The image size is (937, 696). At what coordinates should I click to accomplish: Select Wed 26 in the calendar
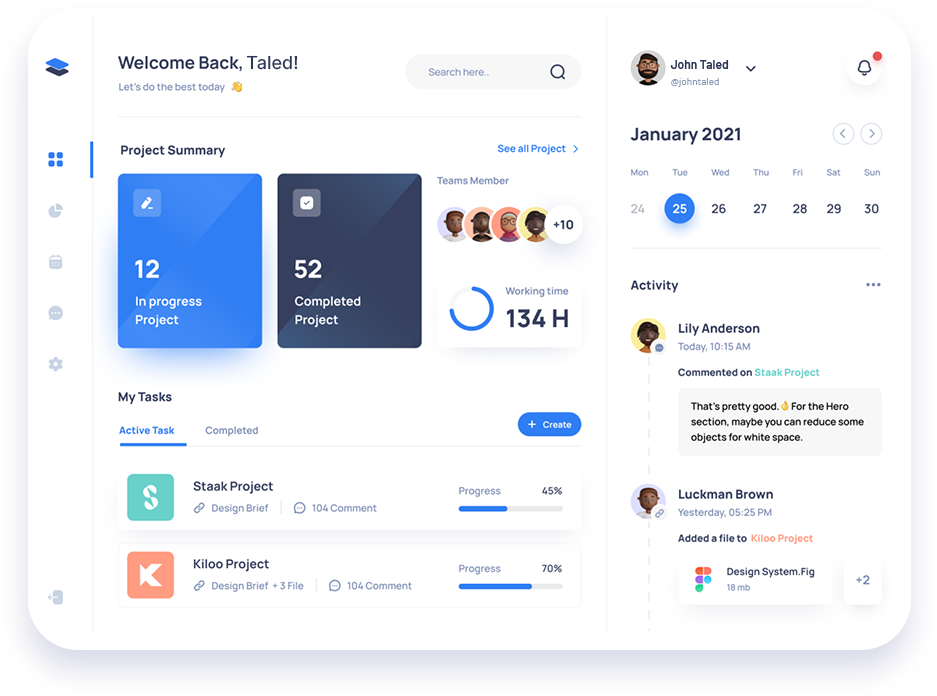[718, 209]
